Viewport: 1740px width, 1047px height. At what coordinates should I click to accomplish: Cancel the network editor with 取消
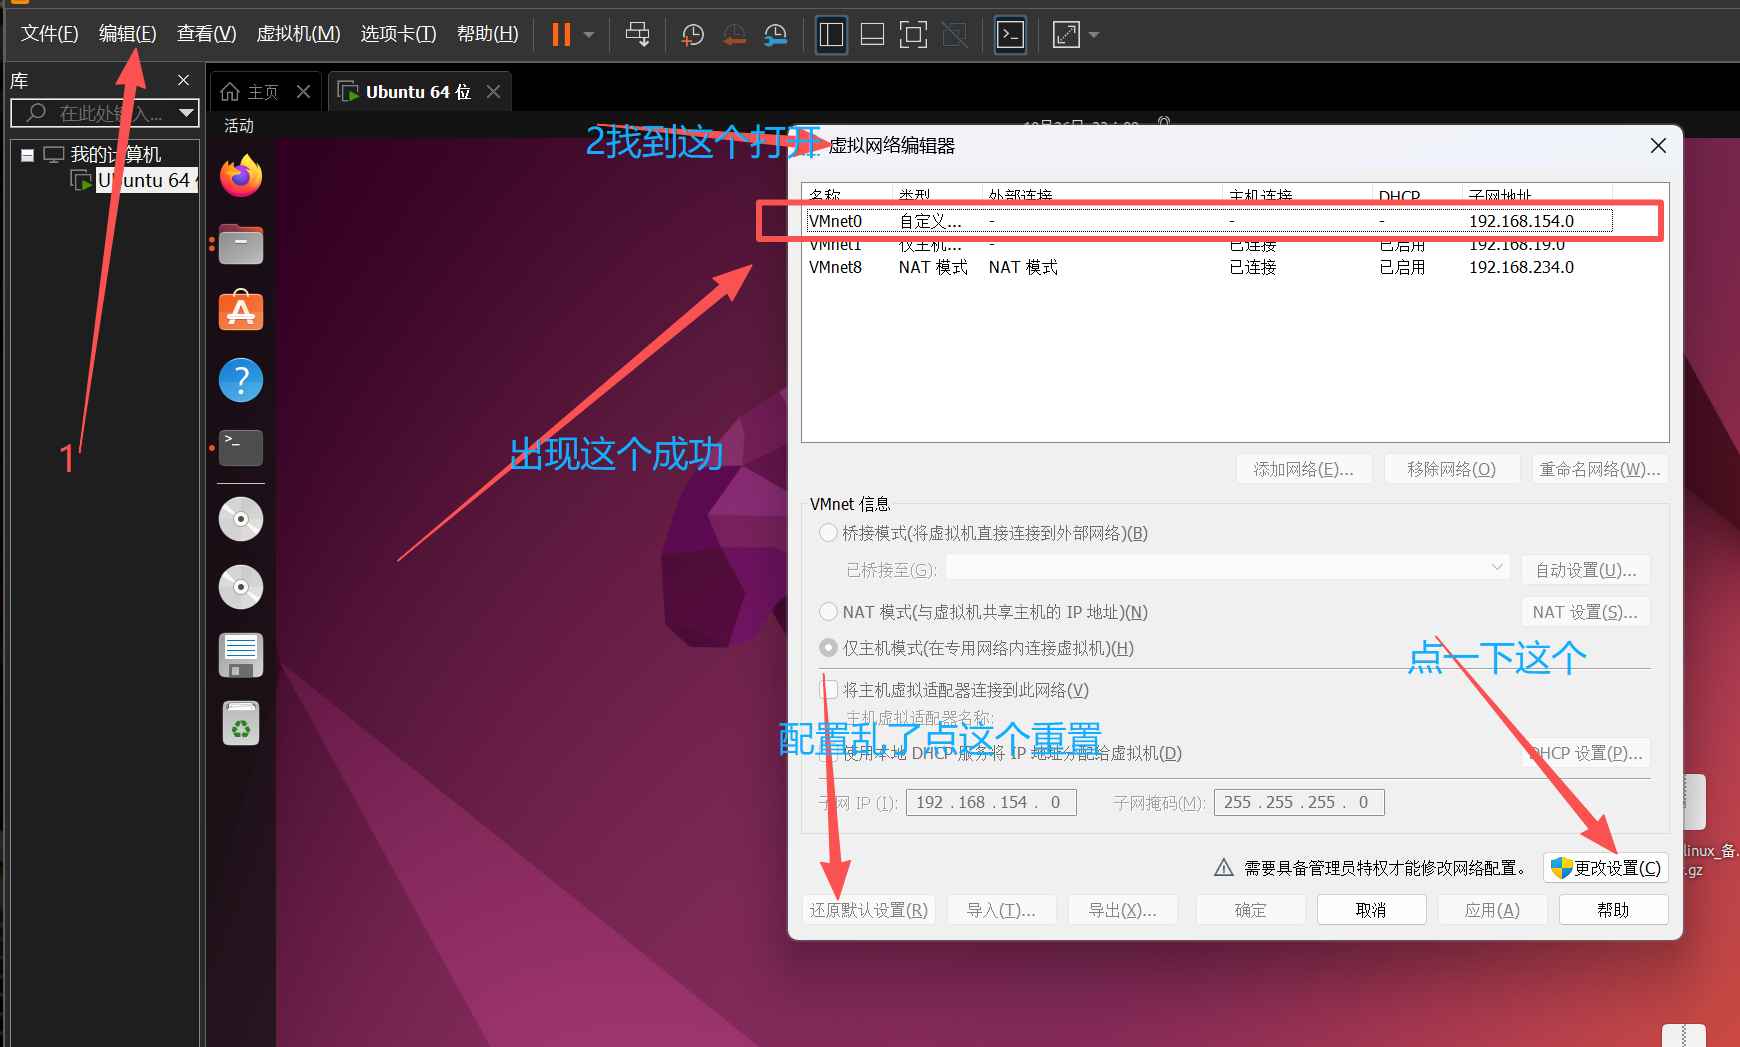point(1371,910)
